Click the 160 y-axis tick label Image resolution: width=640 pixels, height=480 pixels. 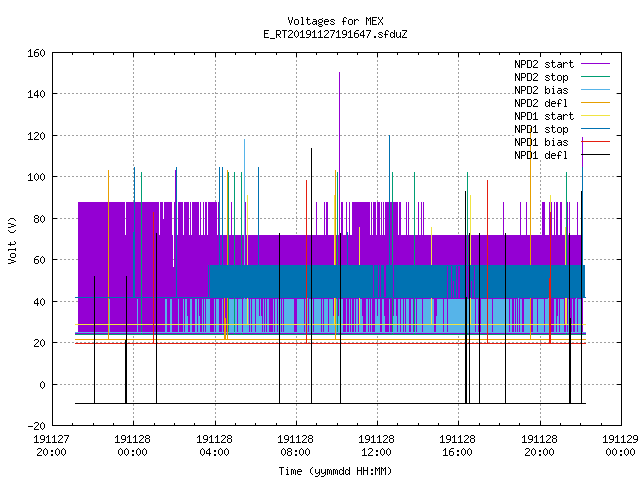click(x=36, y=53)
